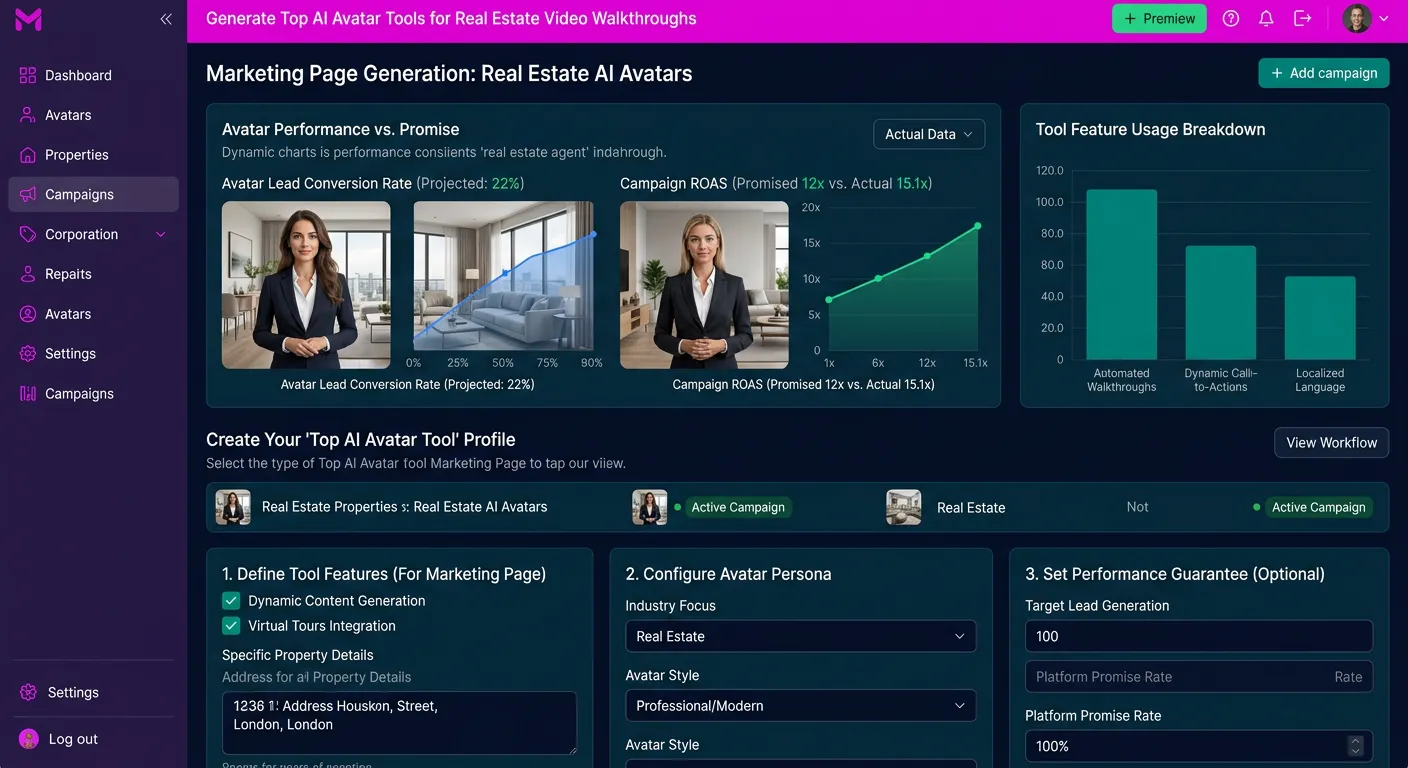Increment the Platform Promise Rate stepper
The height and width of the screenshot is (768, 1408).
1356,741
